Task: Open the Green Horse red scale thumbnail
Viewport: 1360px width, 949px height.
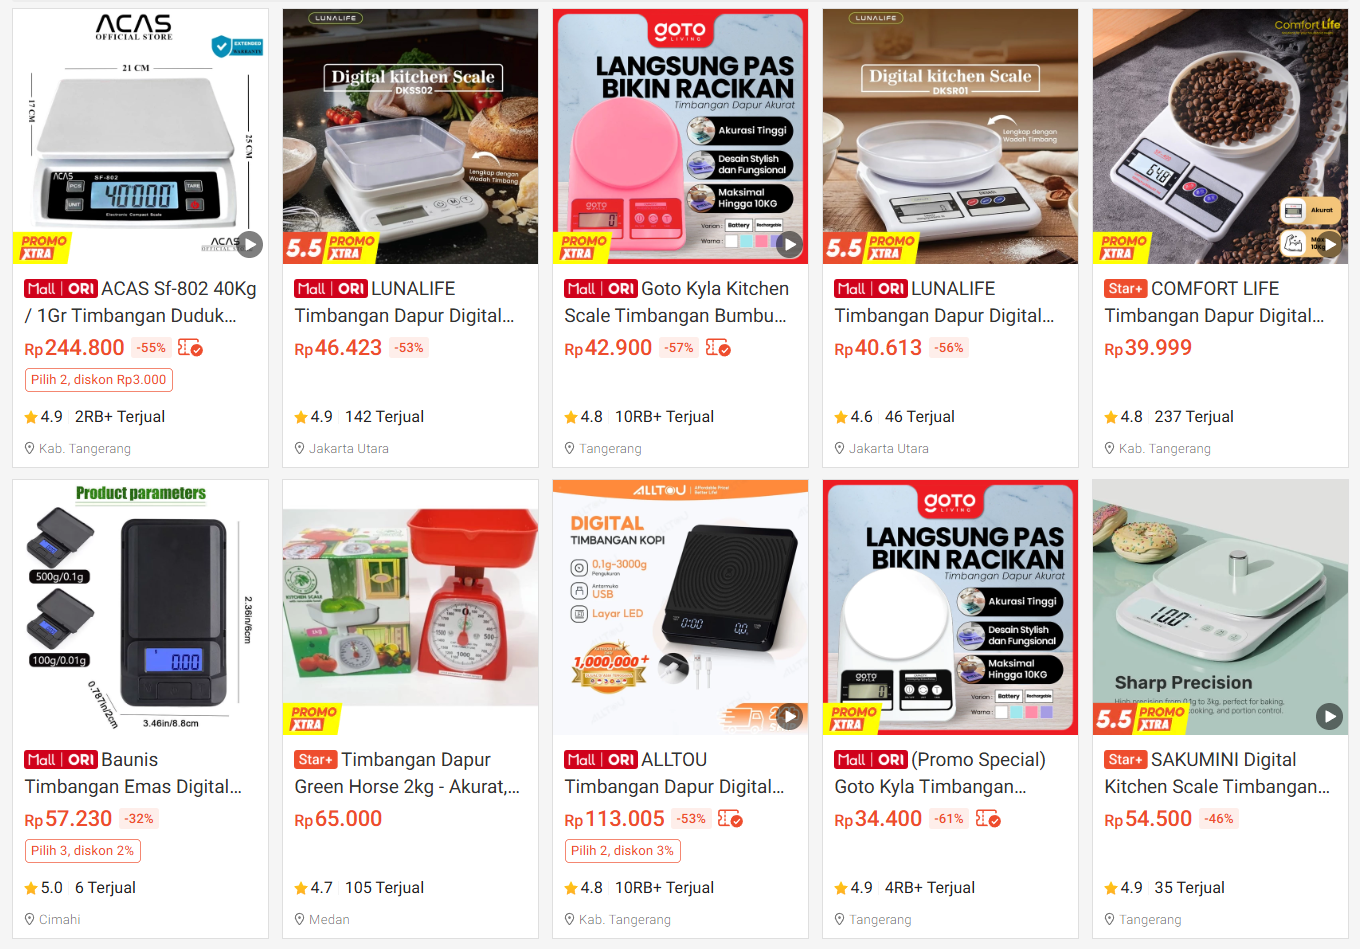Action: pos(410,608)
